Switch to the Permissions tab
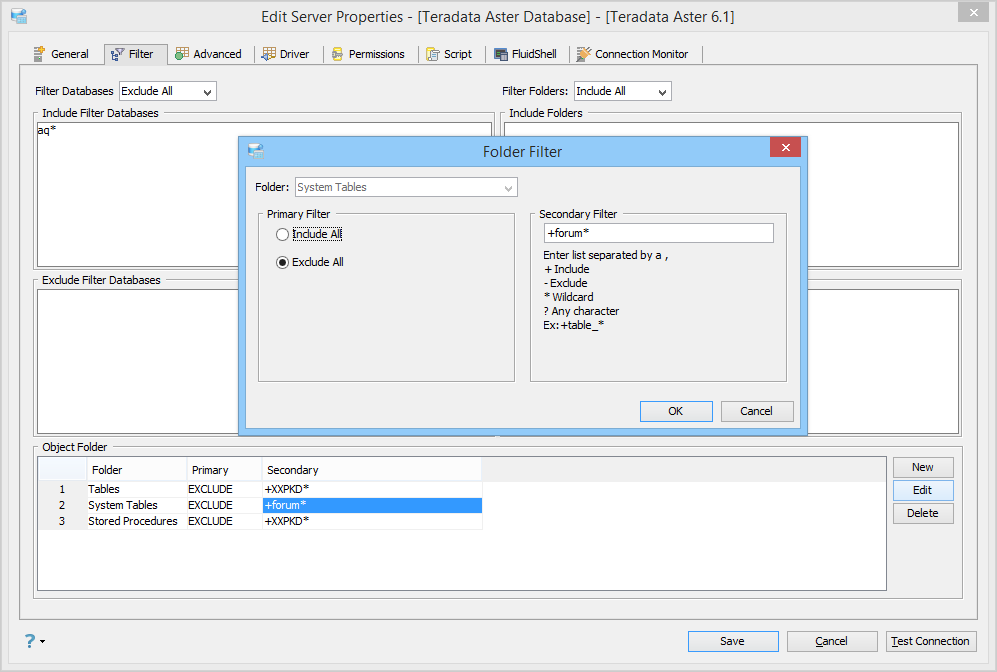 tap(368, 54)
